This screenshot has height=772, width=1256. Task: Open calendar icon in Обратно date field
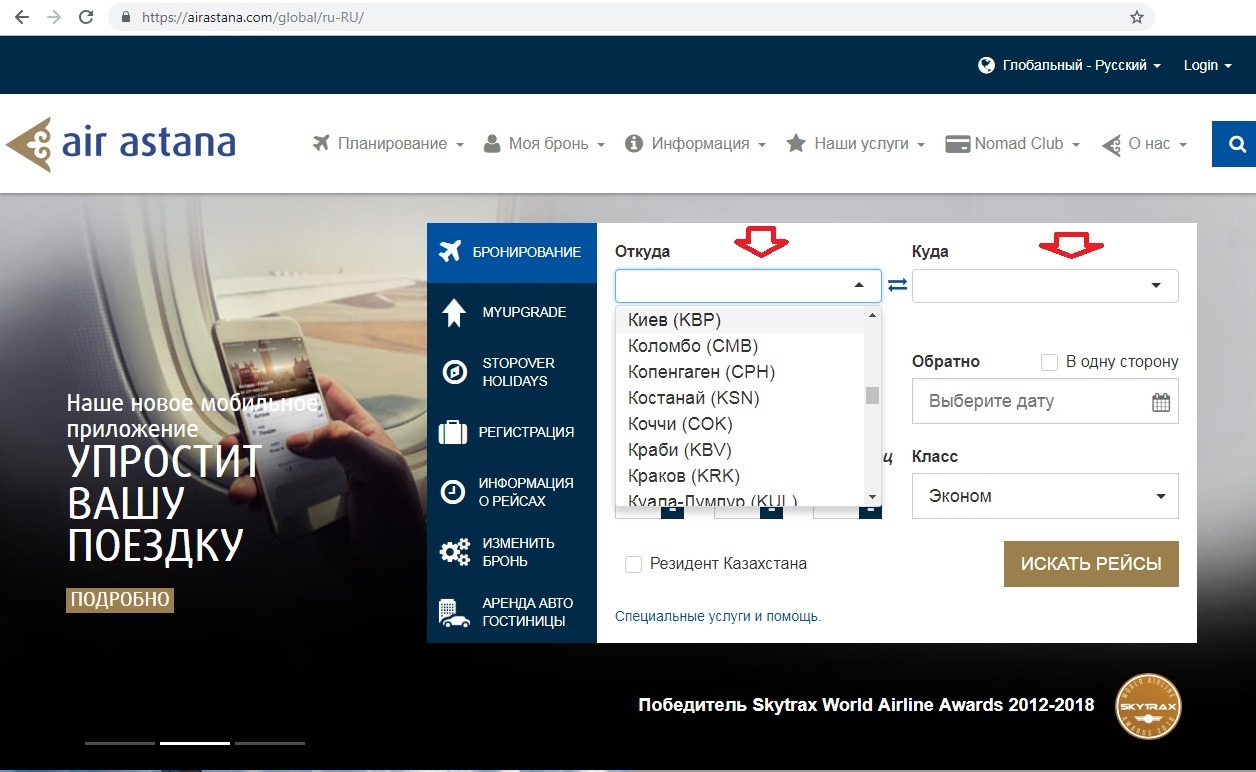1160,402
